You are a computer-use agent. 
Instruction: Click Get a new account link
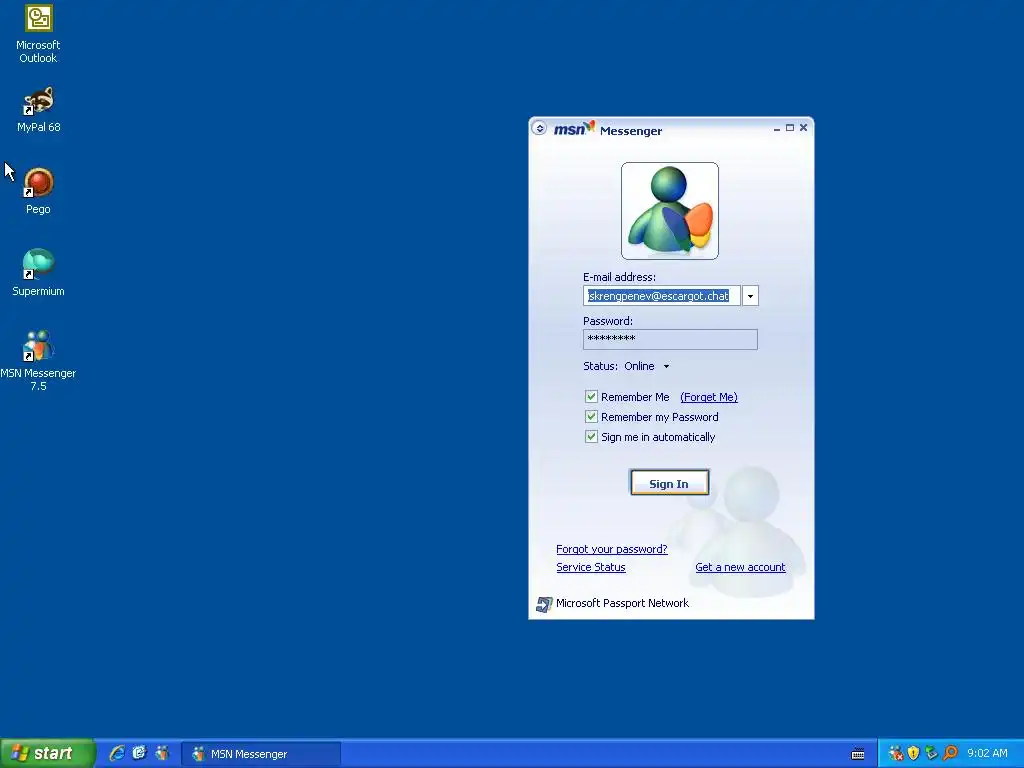740,568
